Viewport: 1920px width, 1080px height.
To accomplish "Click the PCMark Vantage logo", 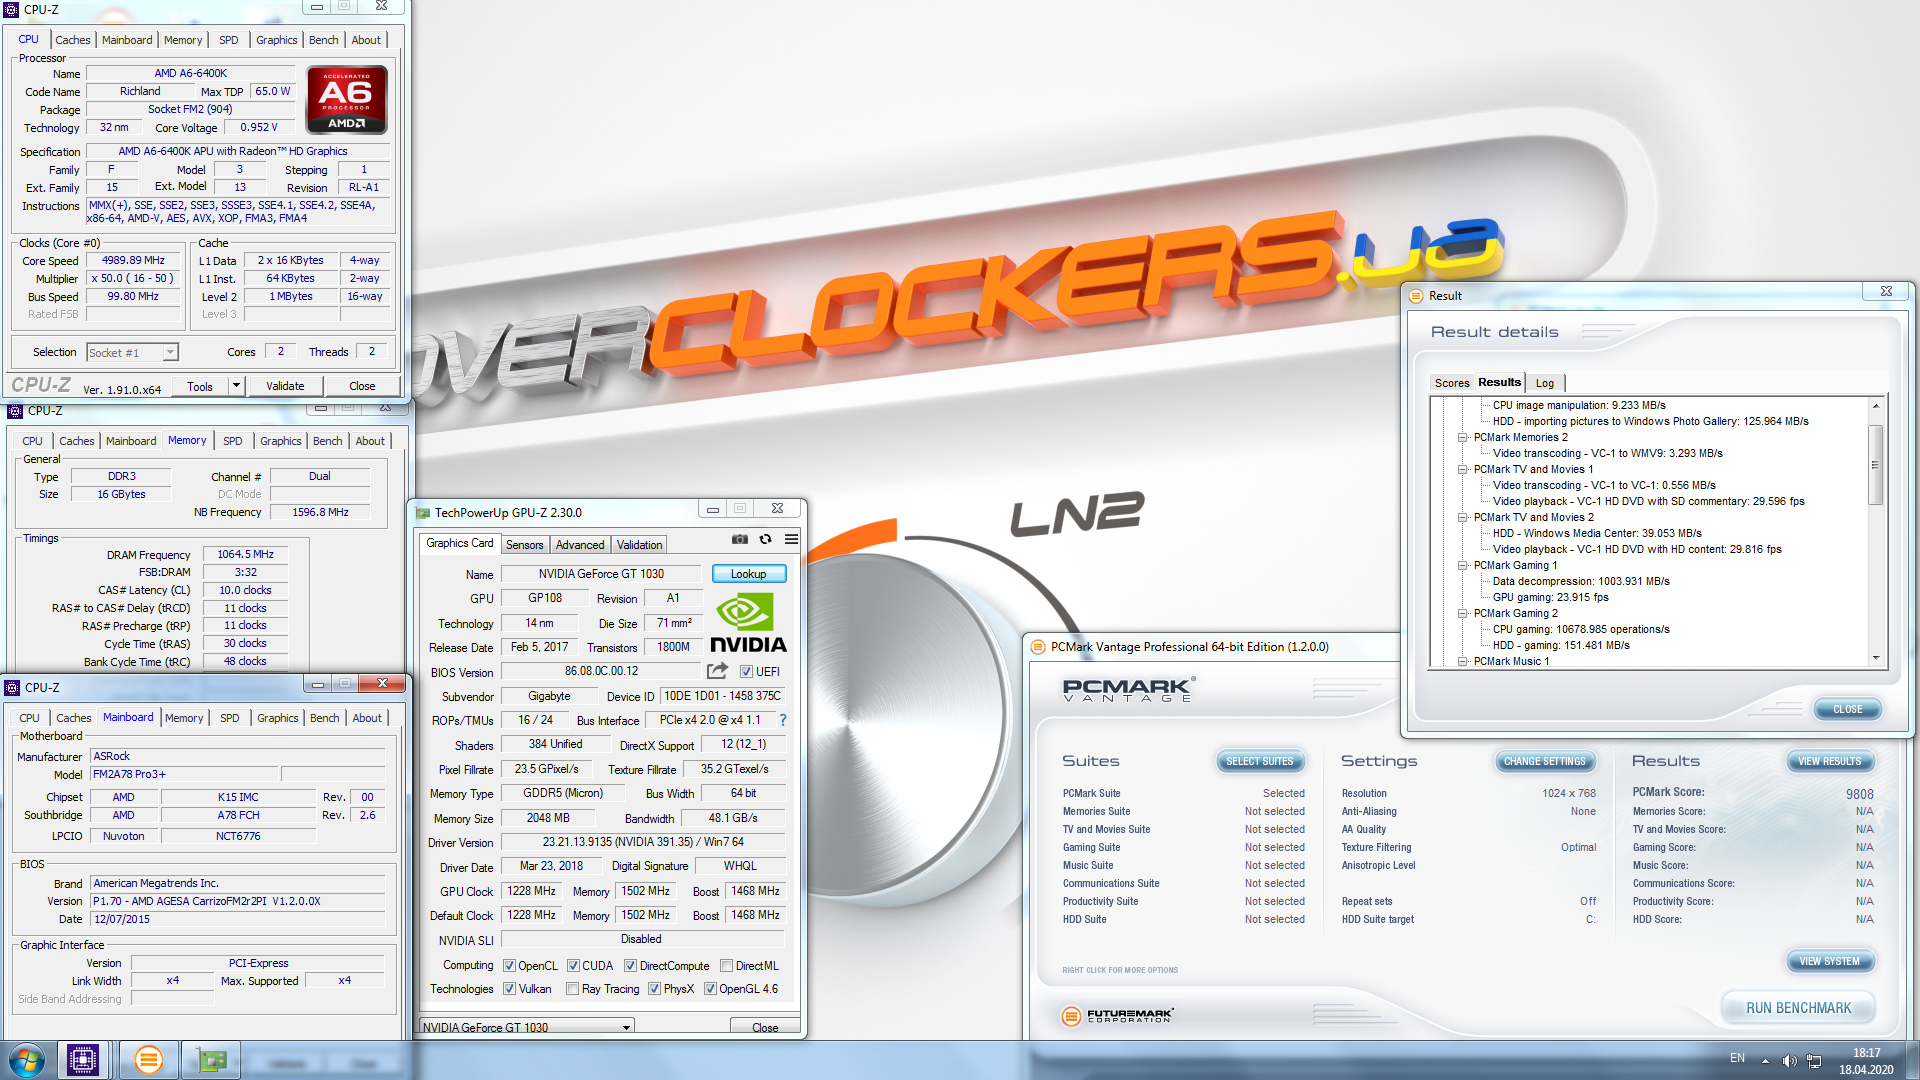I will pos(1128,690).
